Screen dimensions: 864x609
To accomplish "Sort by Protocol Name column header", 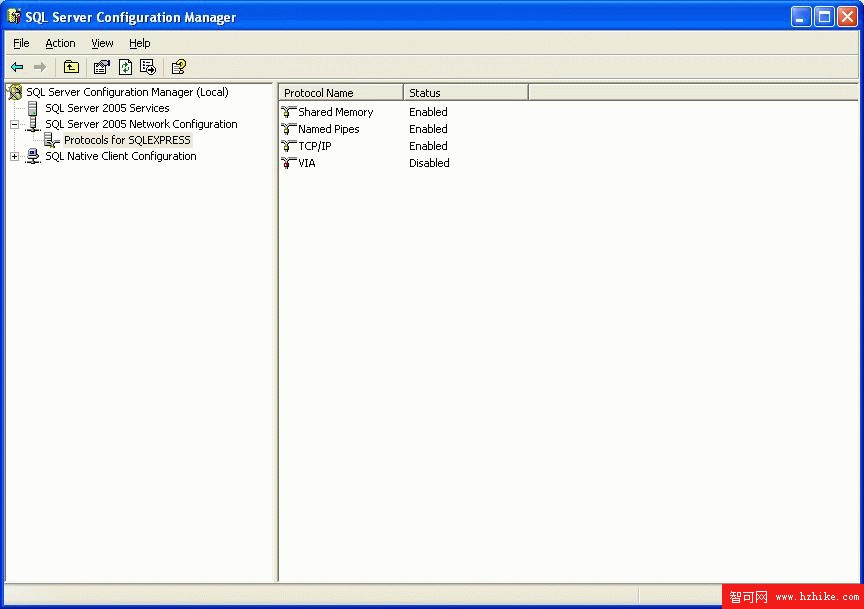I will (341, 93).
